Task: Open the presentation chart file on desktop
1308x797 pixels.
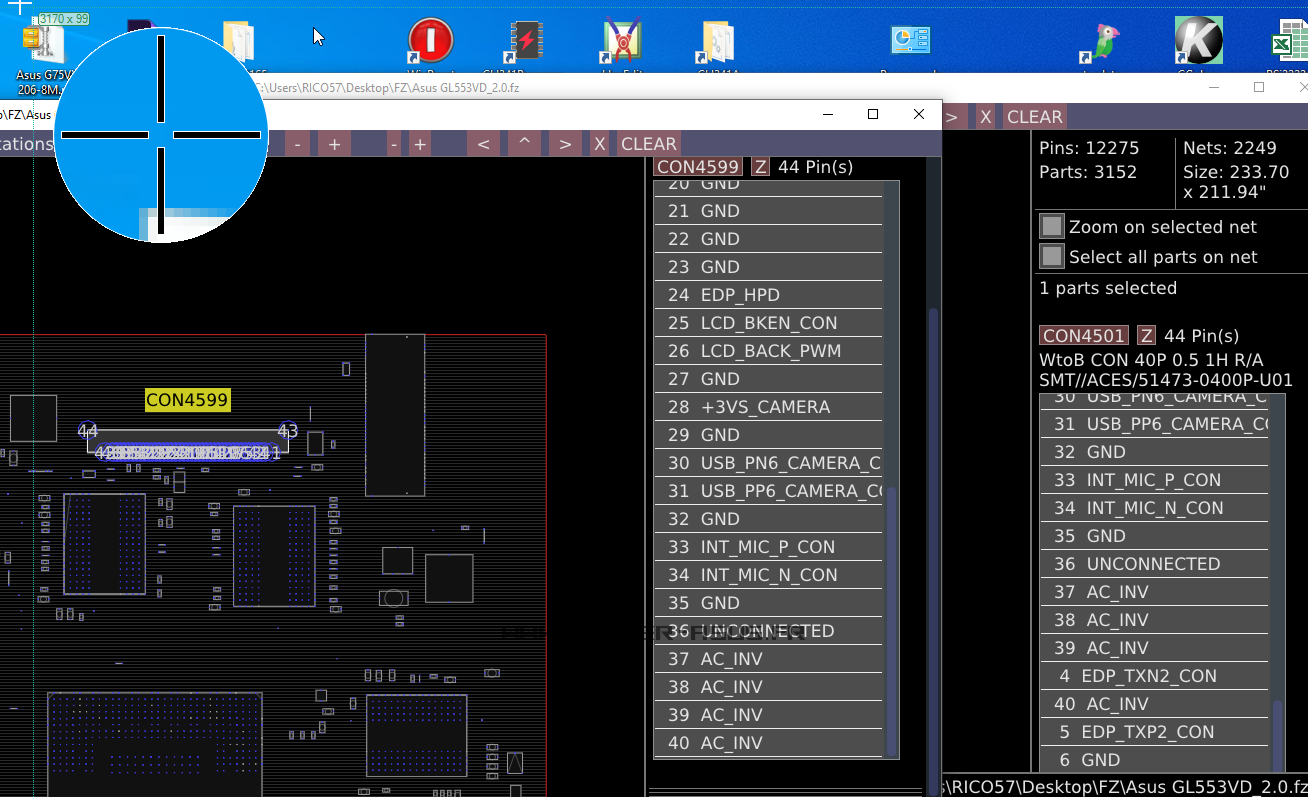Action: click(x=911, y=41)
